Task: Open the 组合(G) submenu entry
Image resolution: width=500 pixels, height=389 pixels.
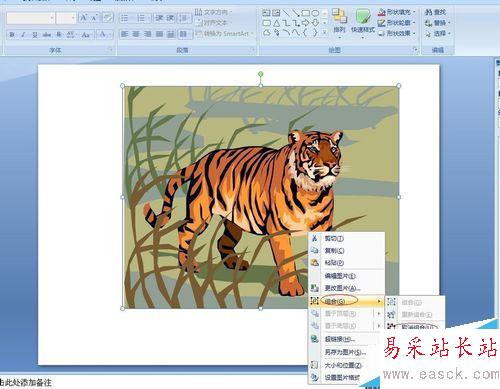Action: point(347,301)
